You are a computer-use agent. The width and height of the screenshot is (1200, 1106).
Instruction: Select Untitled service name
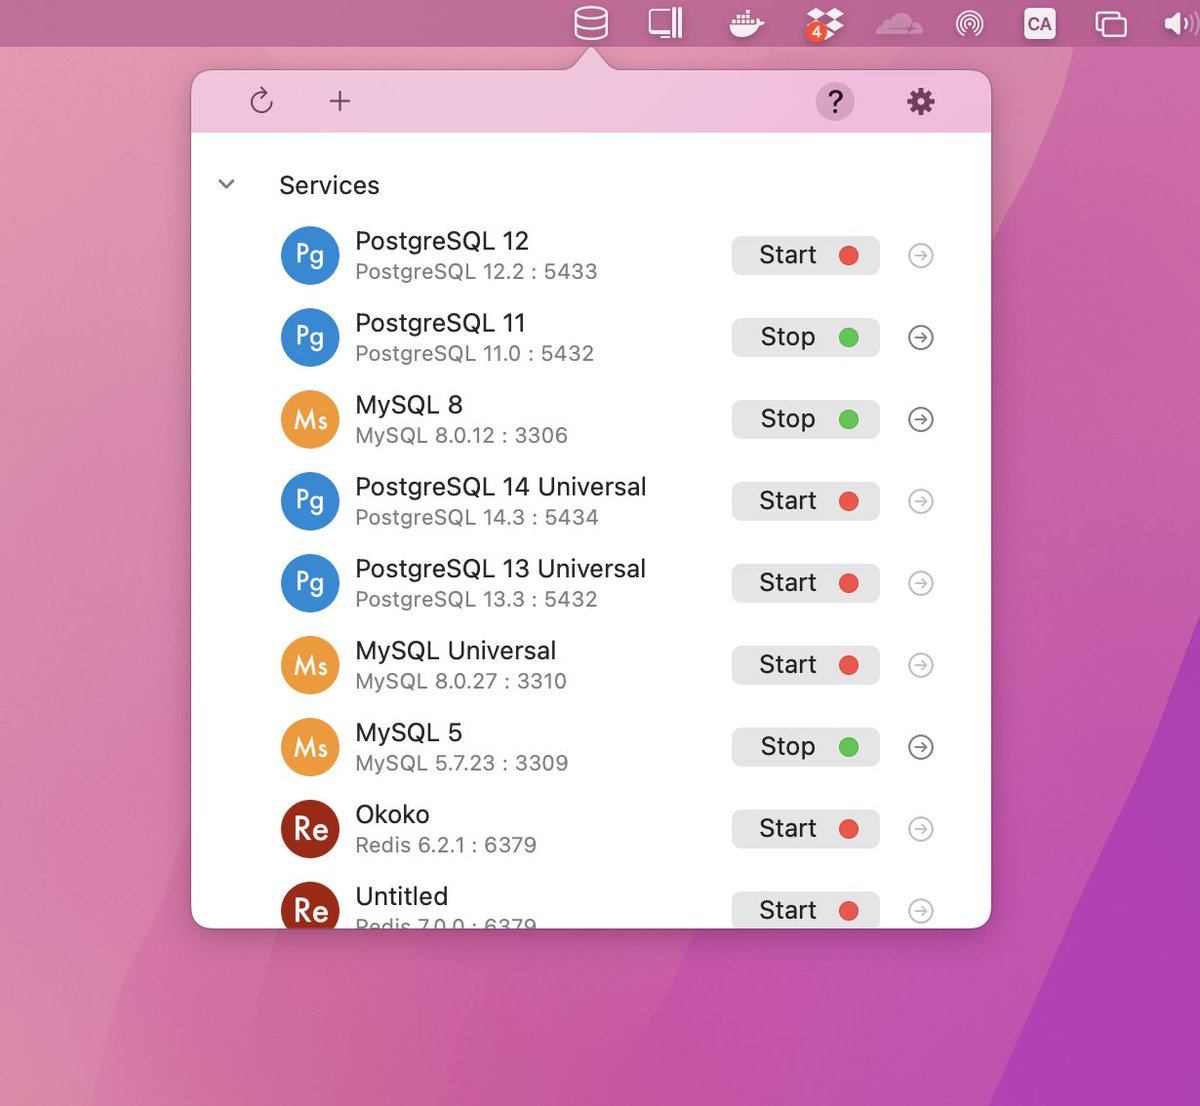[402, 897]
